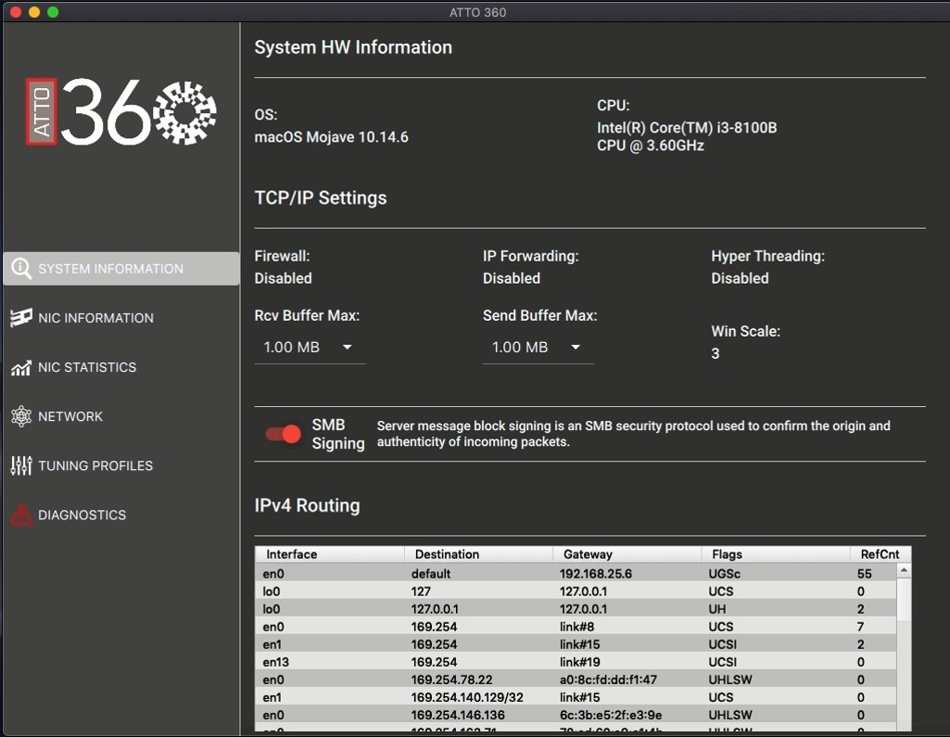Click the magnifier icon for System Information
The height and width of the screenshot is (737, 950).
tap(21, 268)
